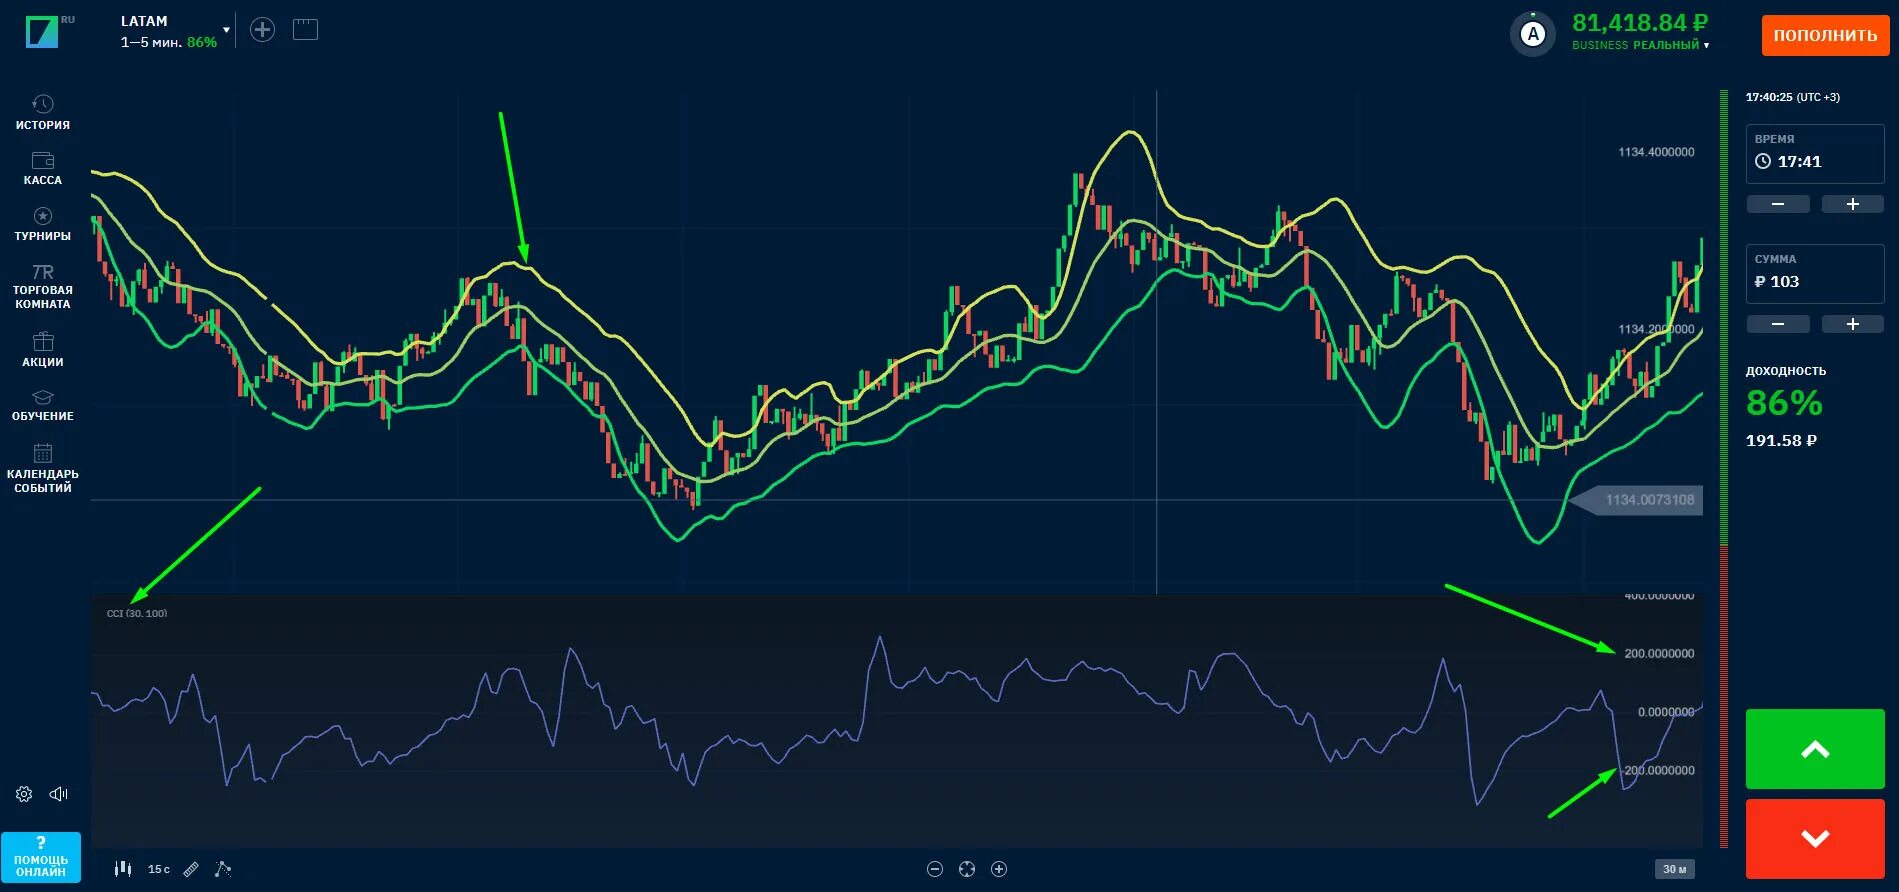The height and width of the screenshot is (892, 1899).
Task: Click the account balance 81,418.84 ₽
Action: point(1640,22)
